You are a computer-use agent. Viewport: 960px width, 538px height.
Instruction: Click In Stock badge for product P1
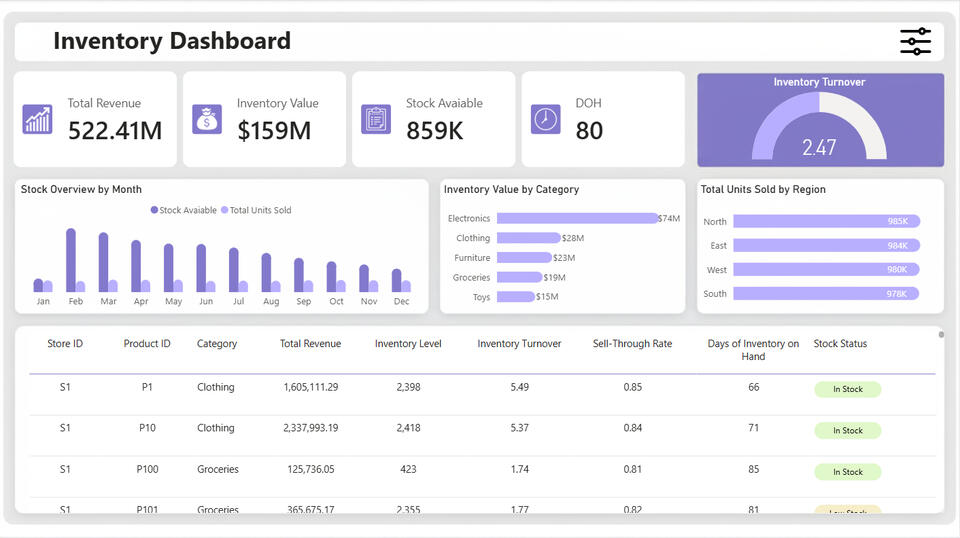(847, 389)
